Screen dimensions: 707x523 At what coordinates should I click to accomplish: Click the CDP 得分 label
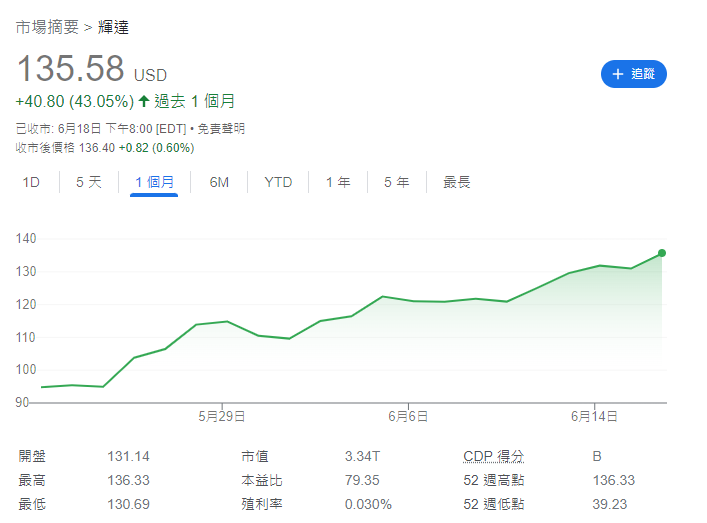(x=494, y=456)
